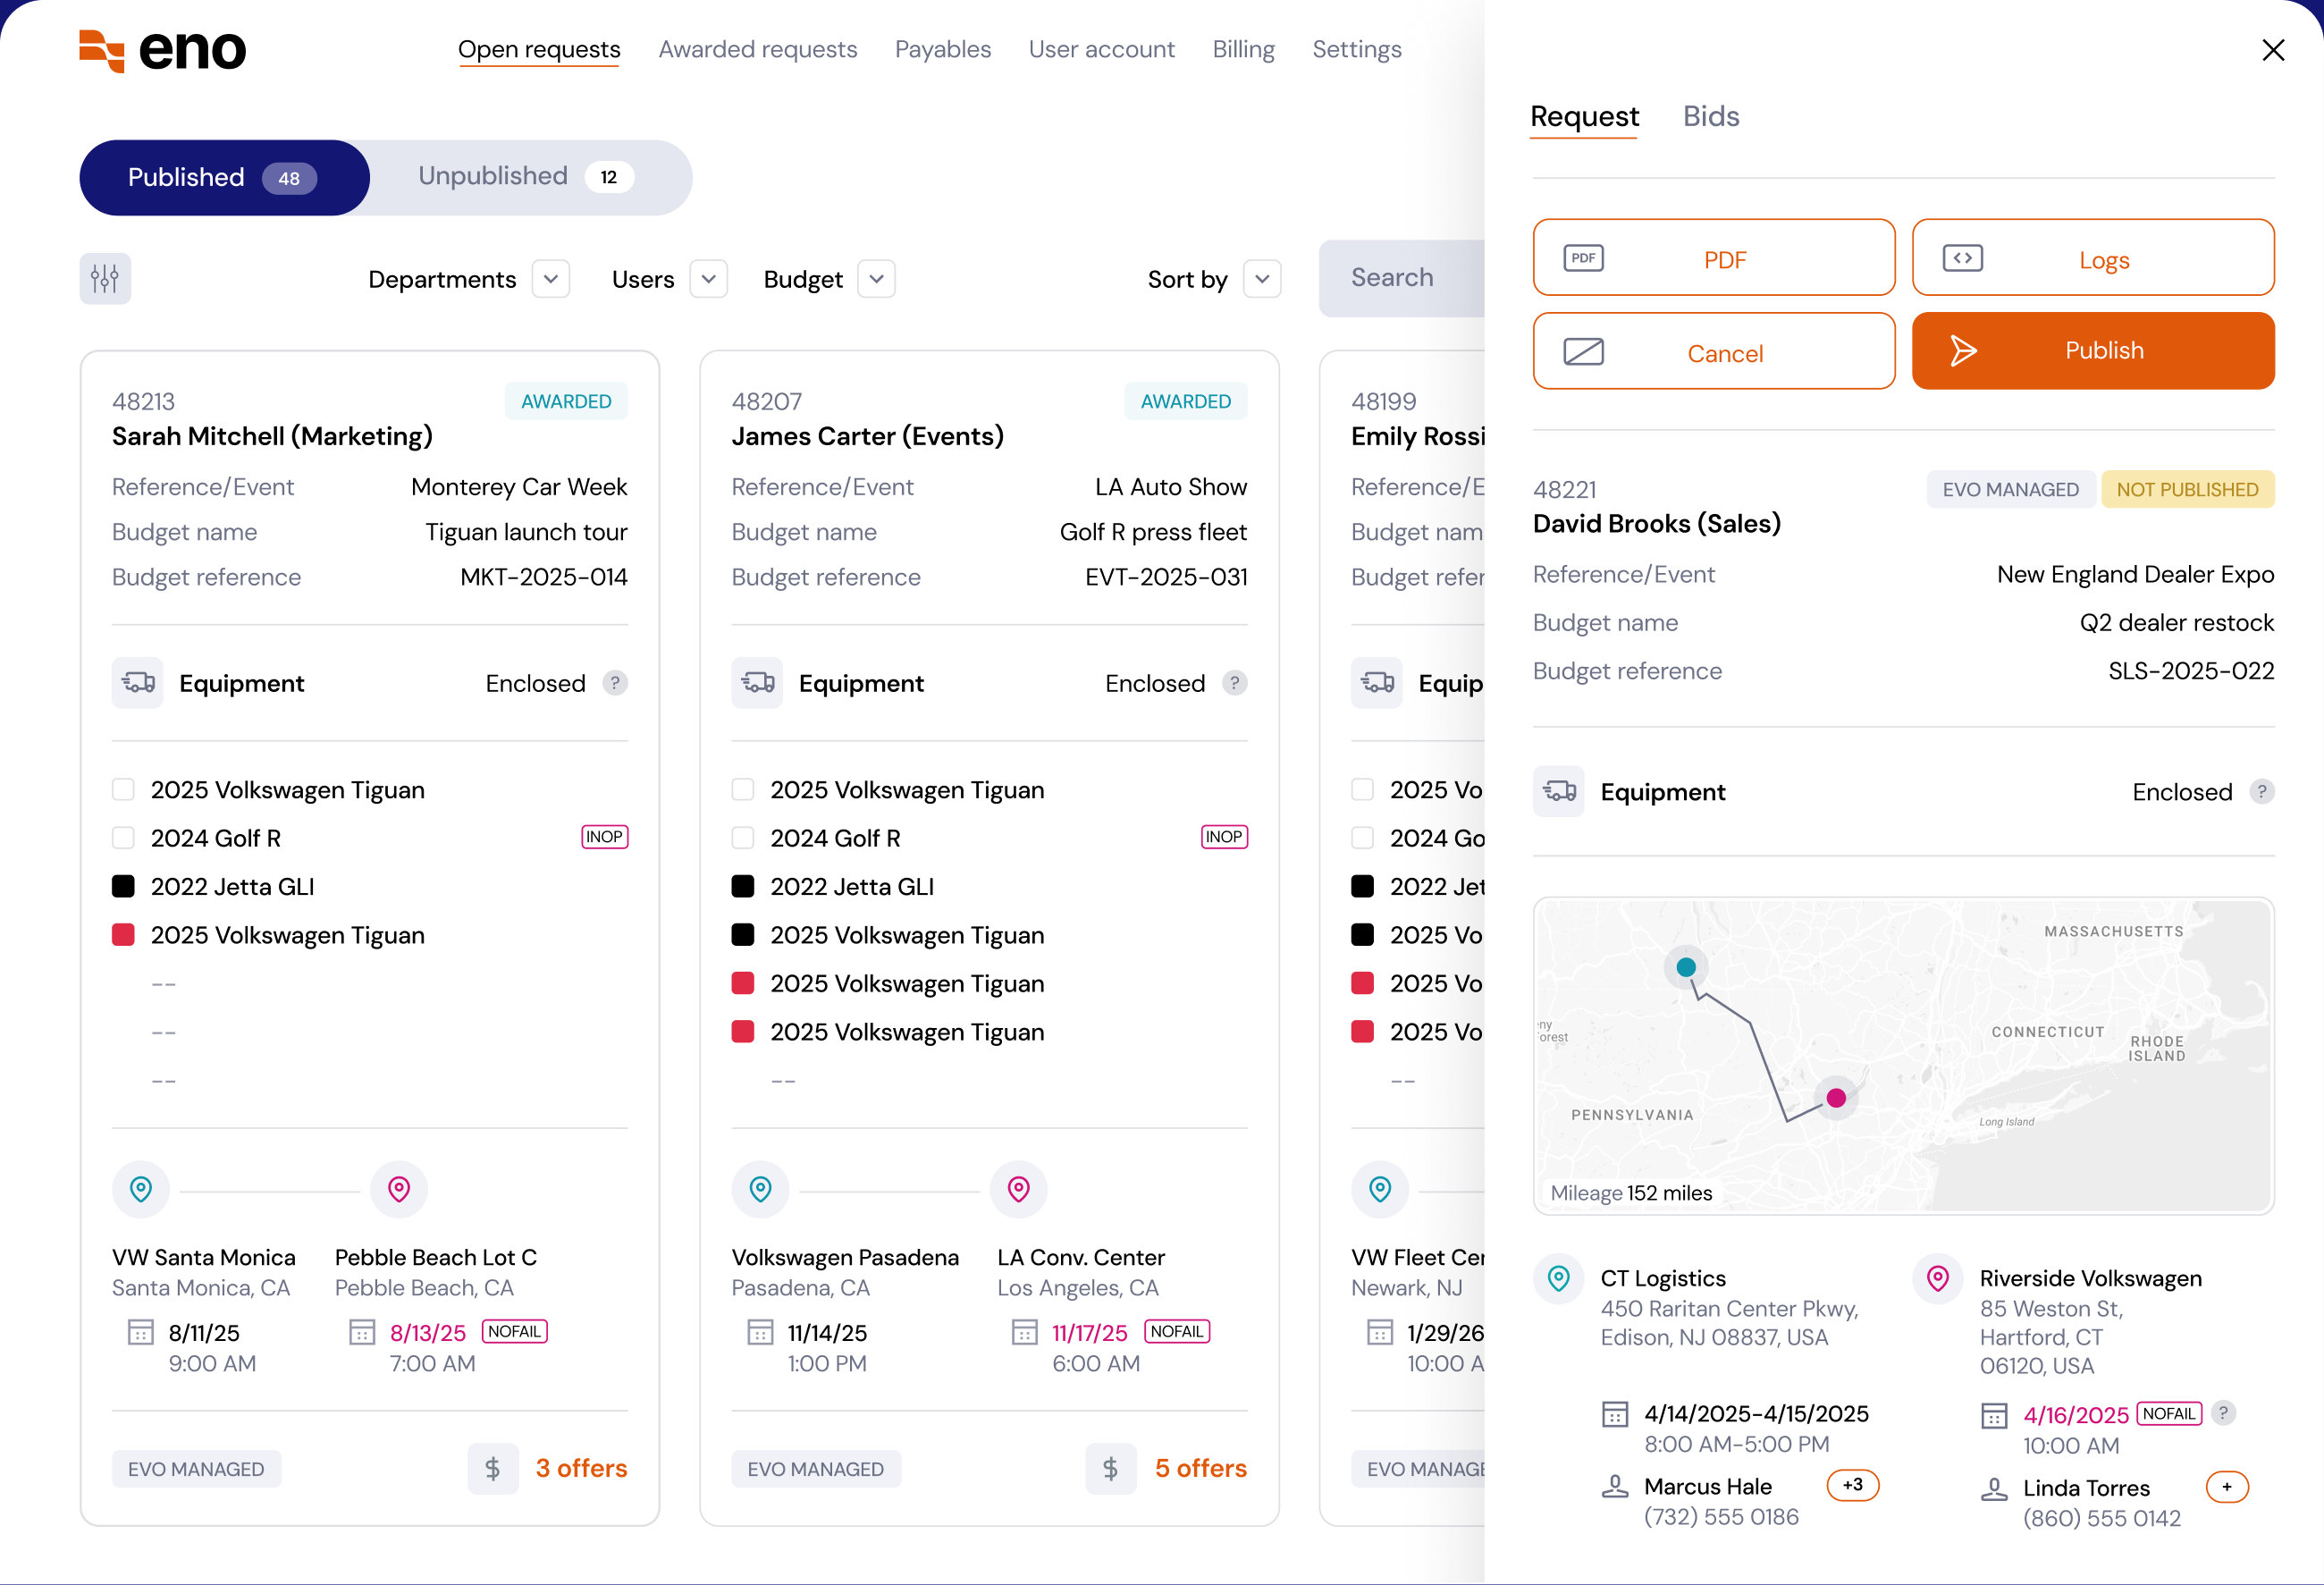Click dollar icon next to 5 offers
Image resolution: width=2324 pixels, height=1585 pixels.
coord(1111,1469)
